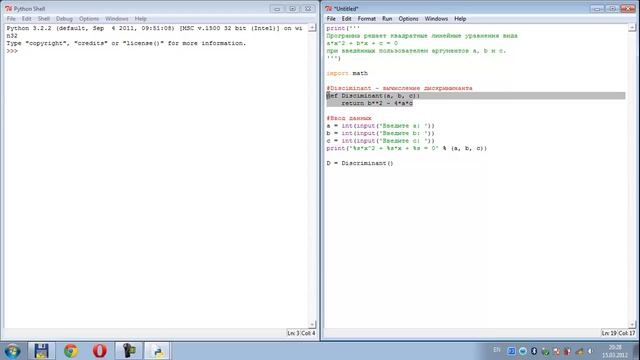Click the line assigning variable b from input
This screenshot has height=360, width=640.
[380, 133]
